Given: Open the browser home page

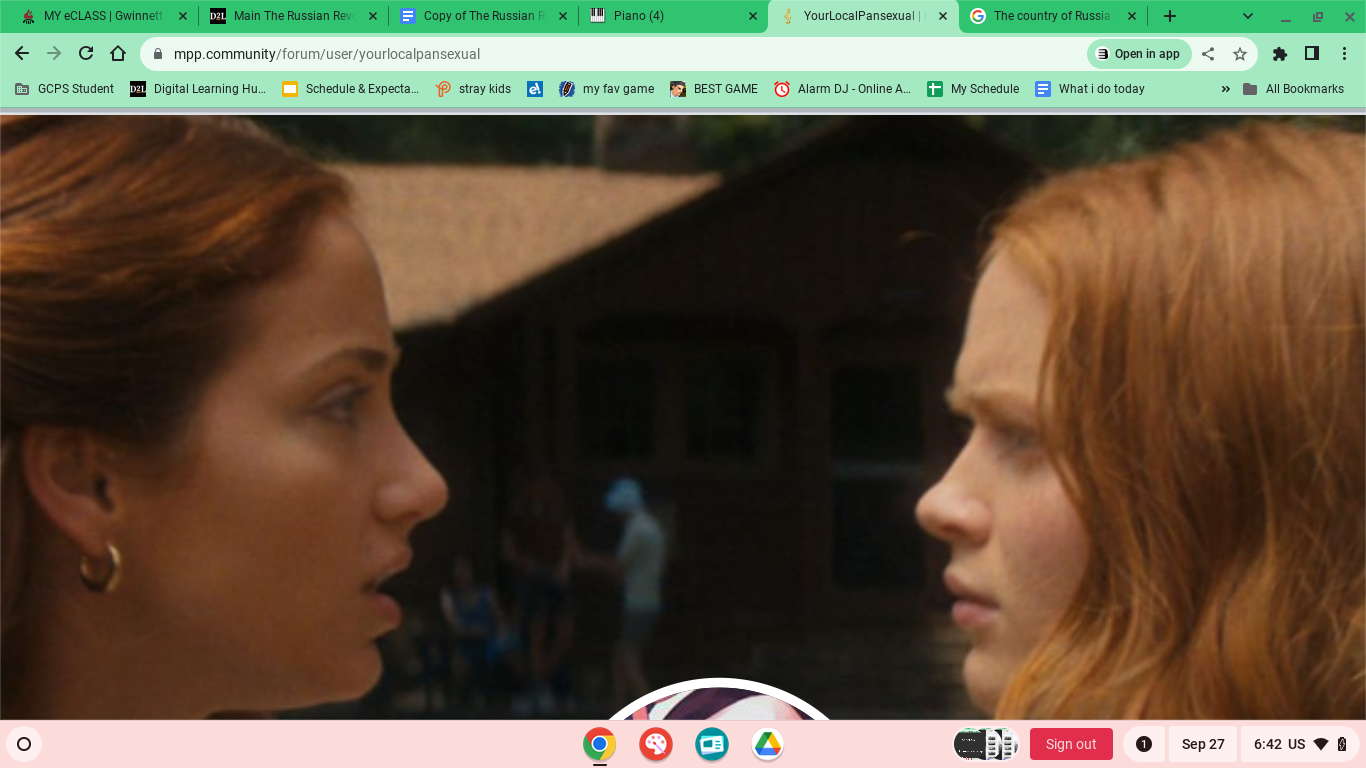Looking at the screenshot, I should 118,54.
